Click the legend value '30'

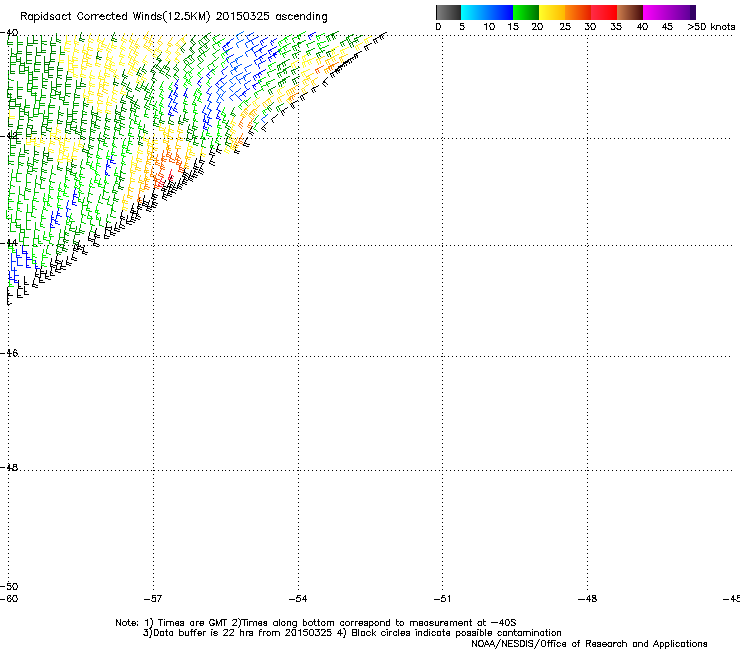point(590,27)
